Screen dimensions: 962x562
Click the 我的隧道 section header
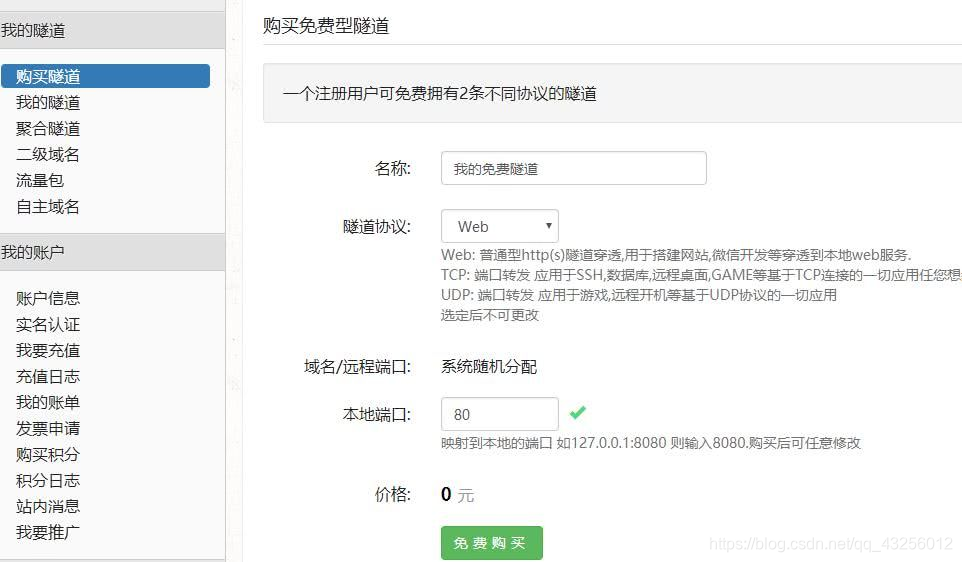(x=112, y=30)
